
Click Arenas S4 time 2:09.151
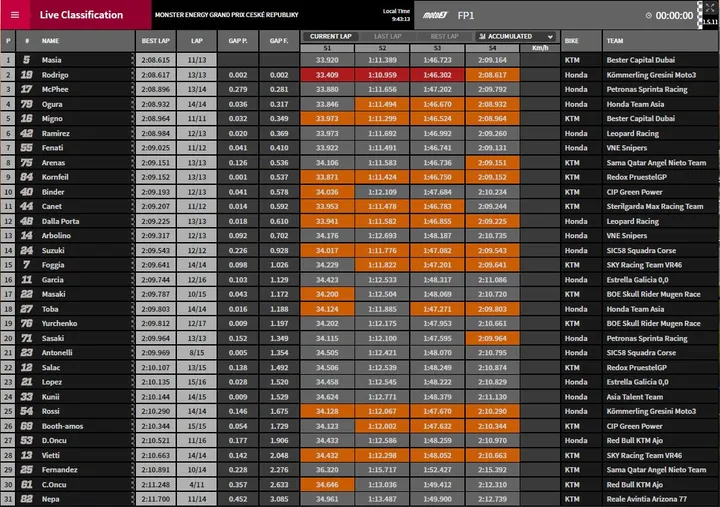(492, 163)
